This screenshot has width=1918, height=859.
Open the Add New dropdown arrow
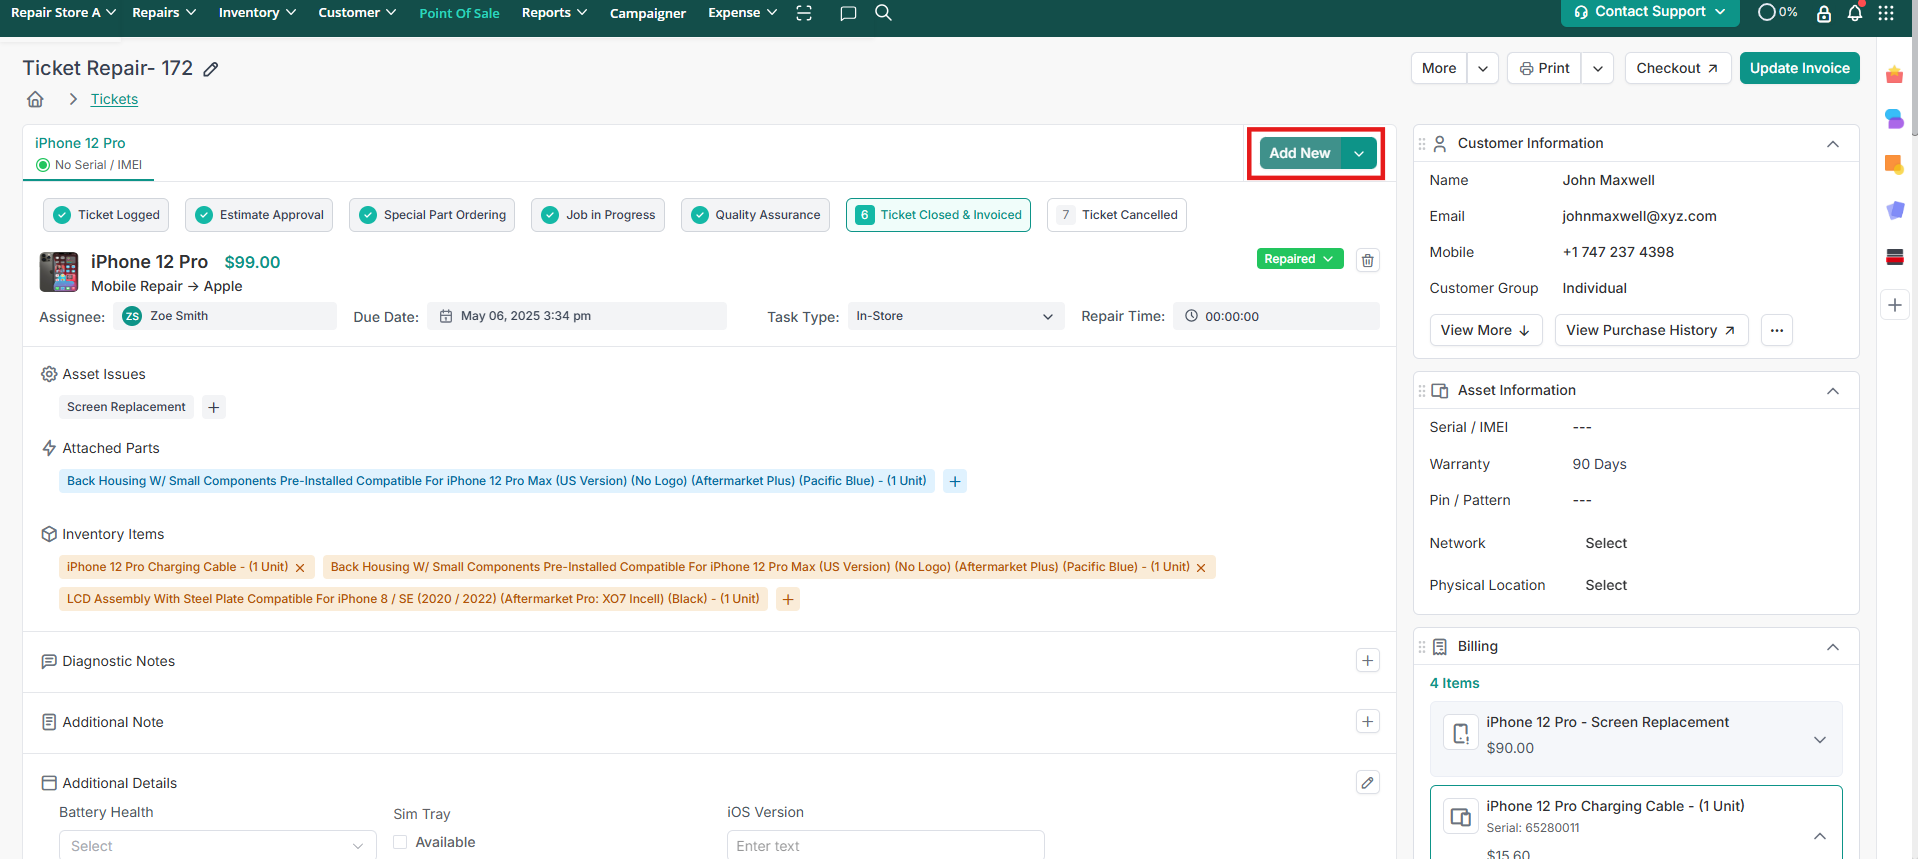tap(1359, 153)
